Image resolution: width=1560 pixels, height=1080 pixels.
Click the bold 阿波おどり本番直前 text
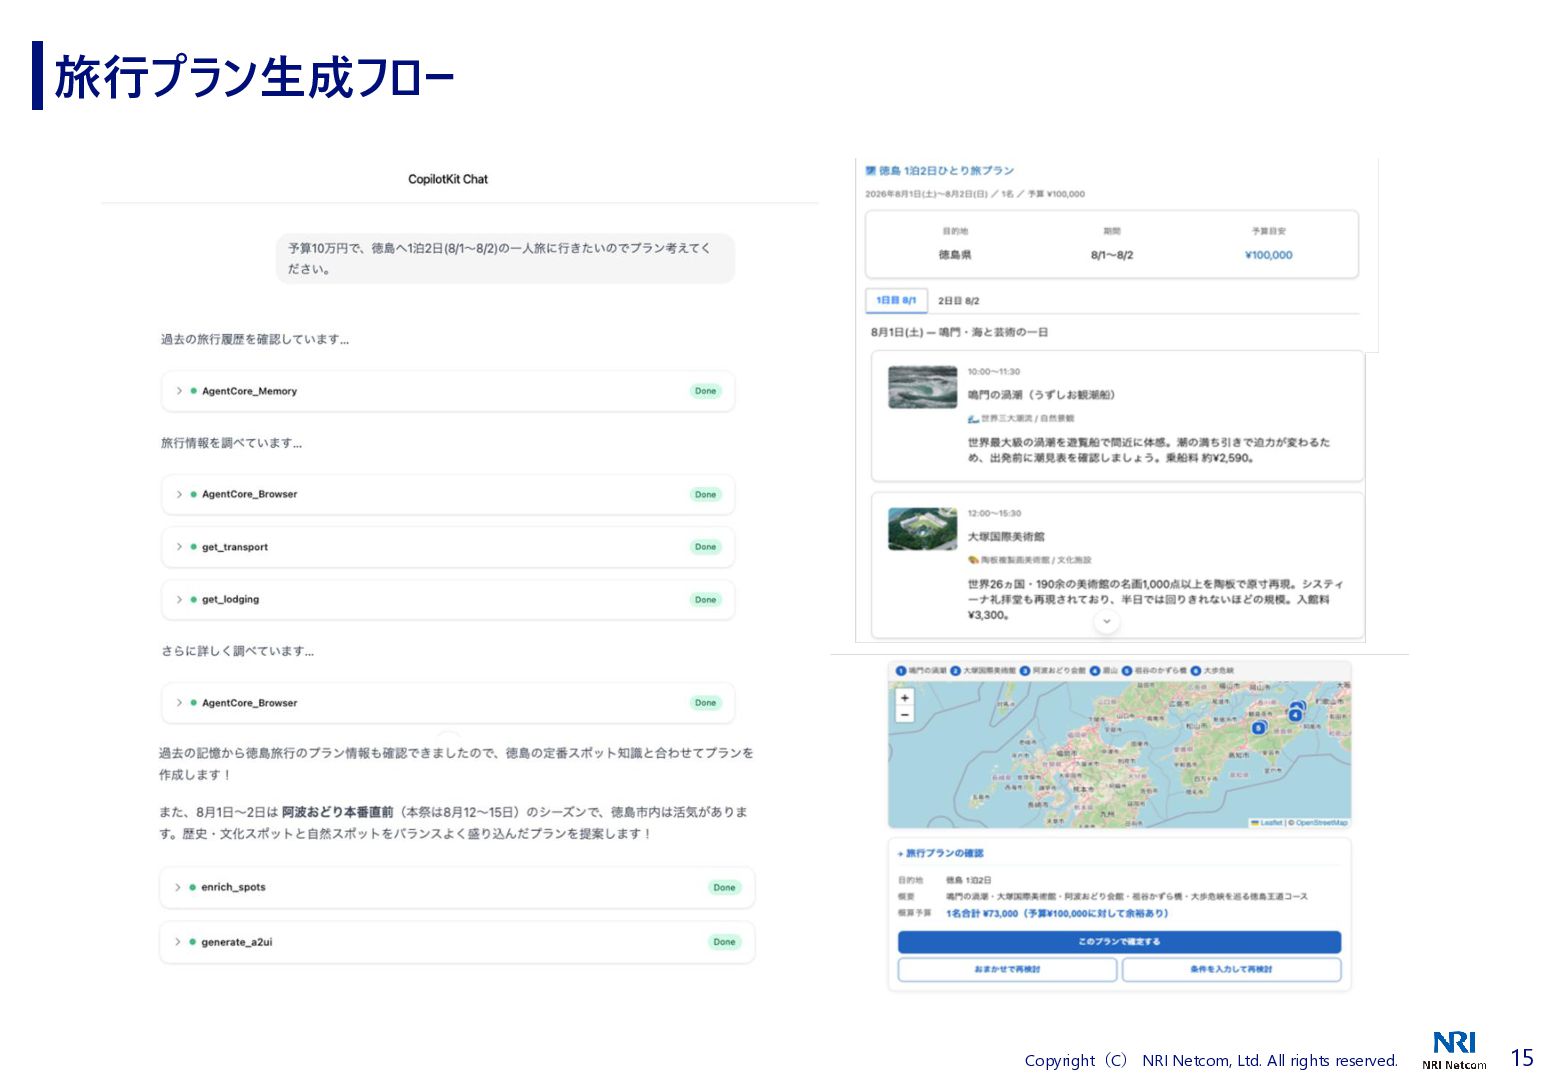(338, 812)
